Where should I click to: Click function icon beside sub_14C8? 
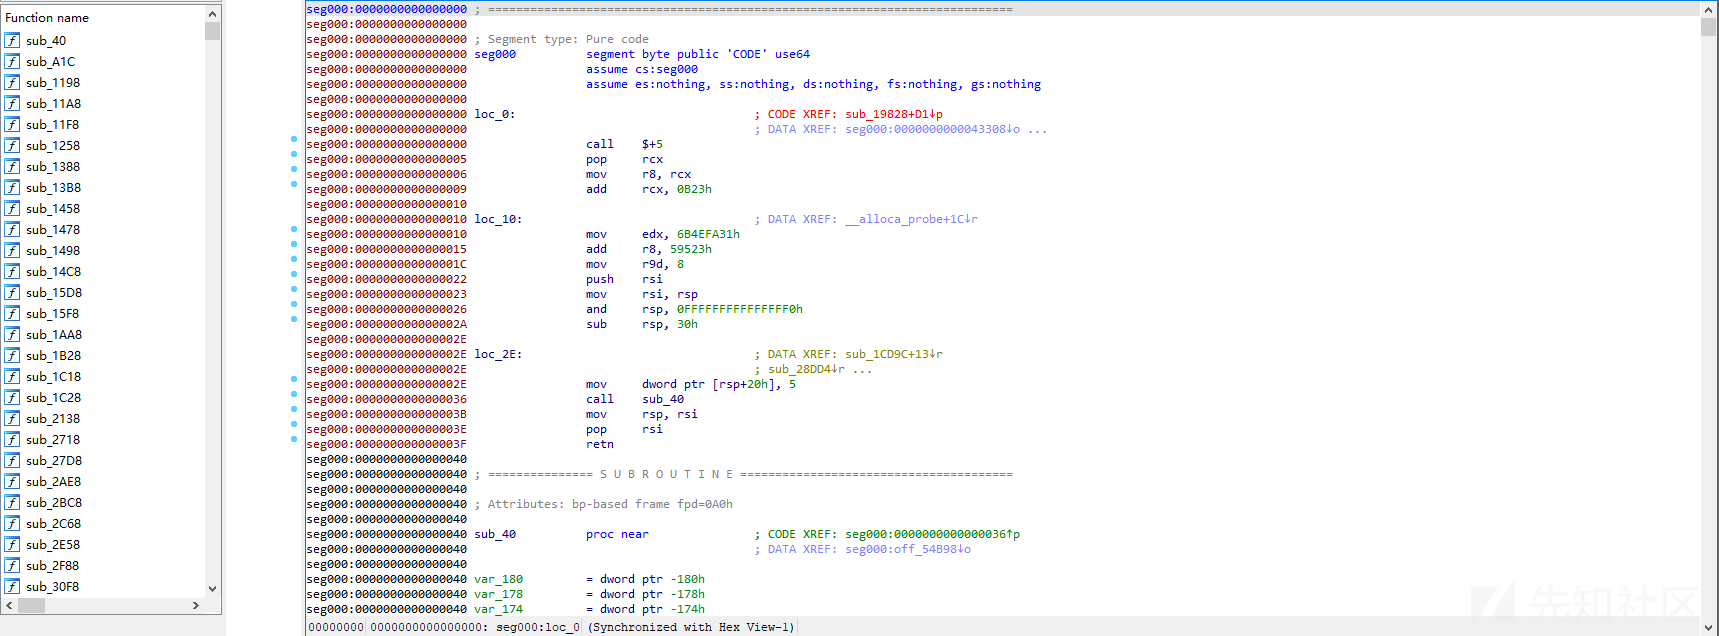tap(12, 271)
